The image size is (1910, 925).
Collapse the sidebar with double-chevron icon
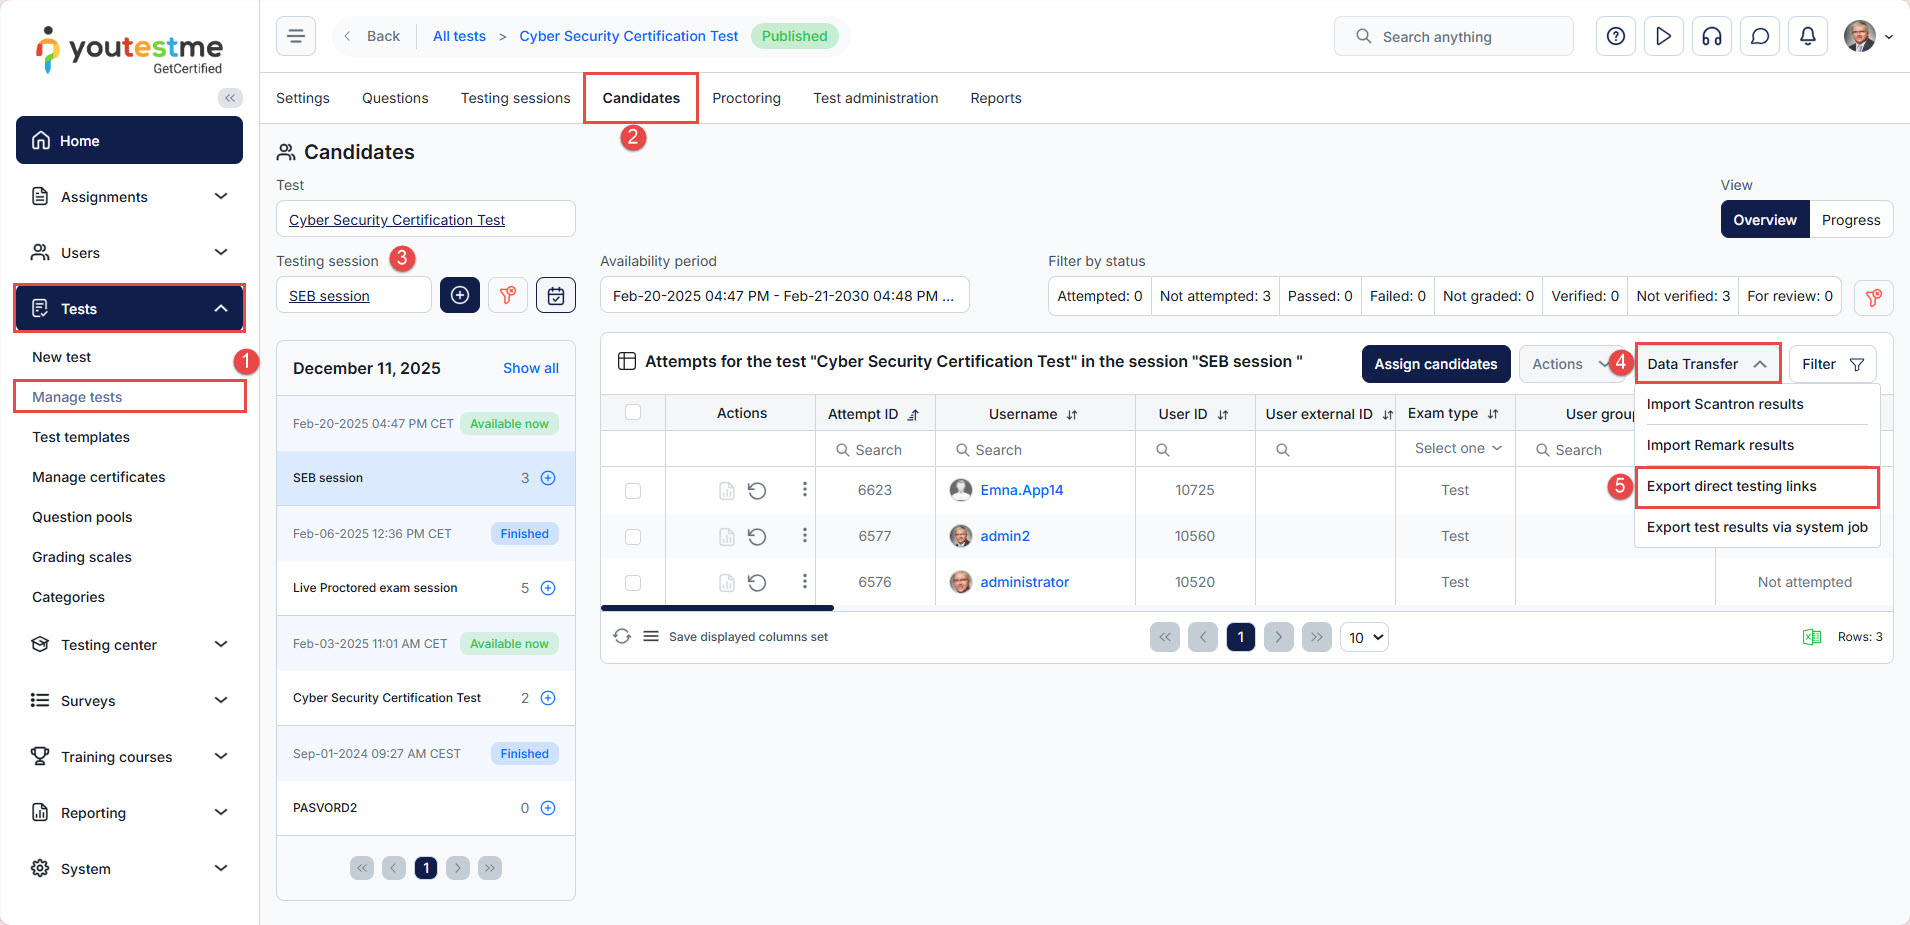click(x=230, y=98)
